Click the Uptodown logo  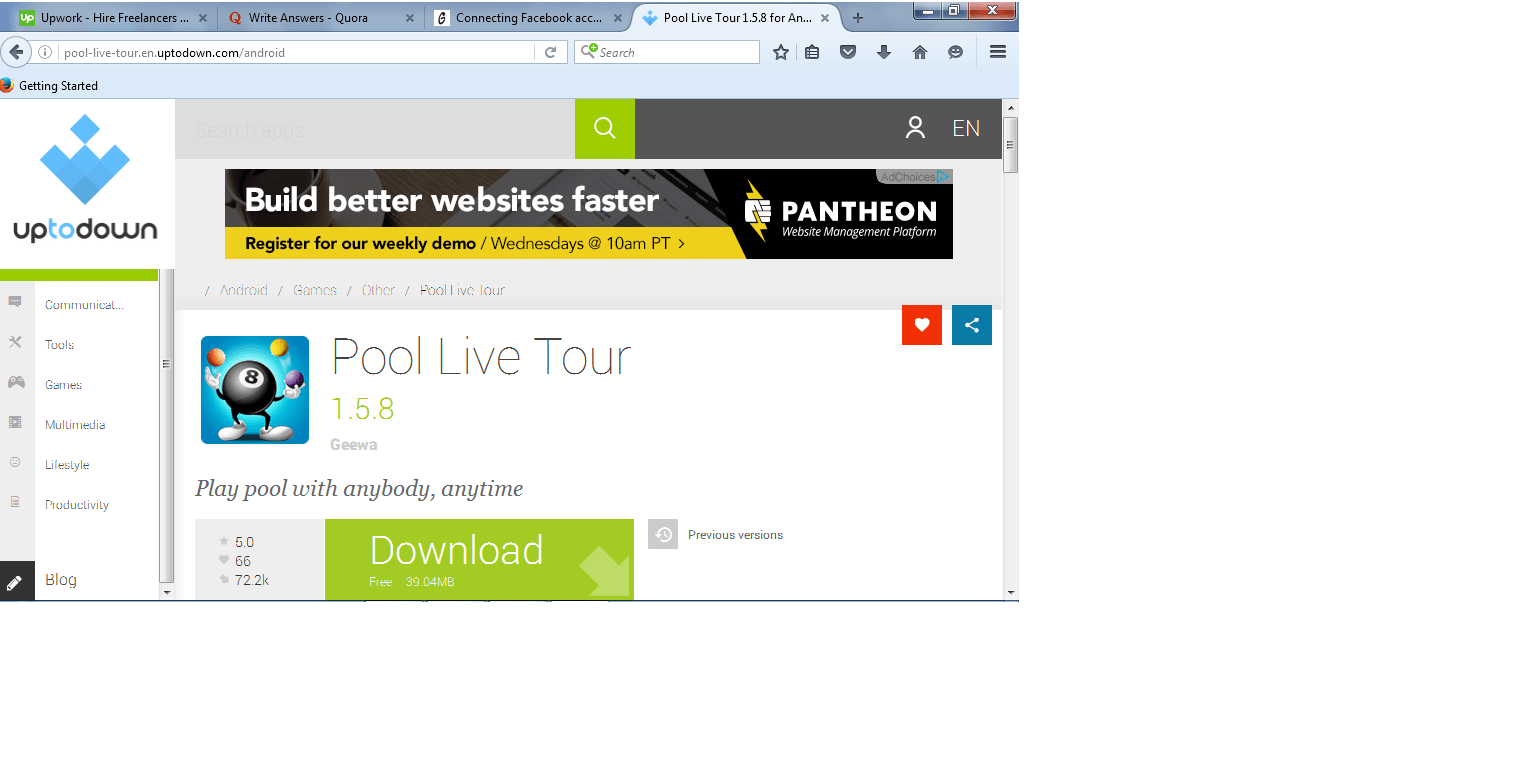click(x=86, y=180)
